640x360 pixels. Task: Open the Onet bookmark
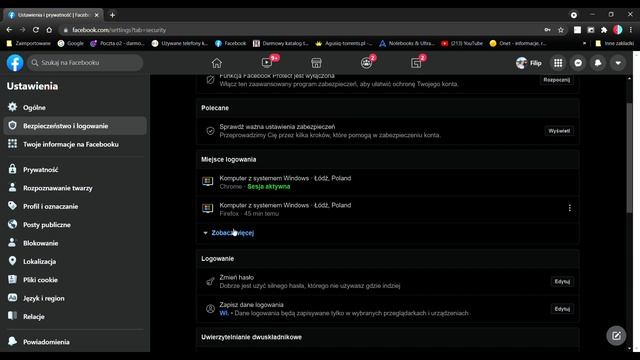click(x=518, y=43)
